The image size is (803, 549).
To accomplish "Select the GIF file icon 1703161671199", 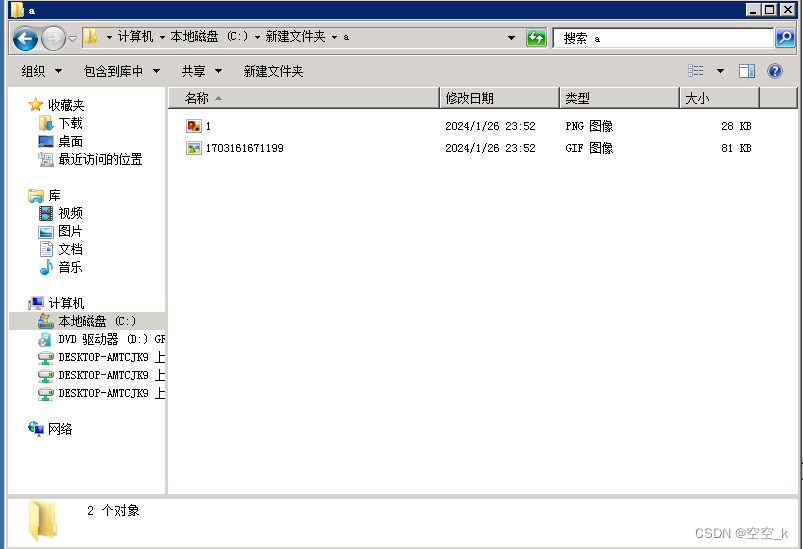I will [194, 149].
